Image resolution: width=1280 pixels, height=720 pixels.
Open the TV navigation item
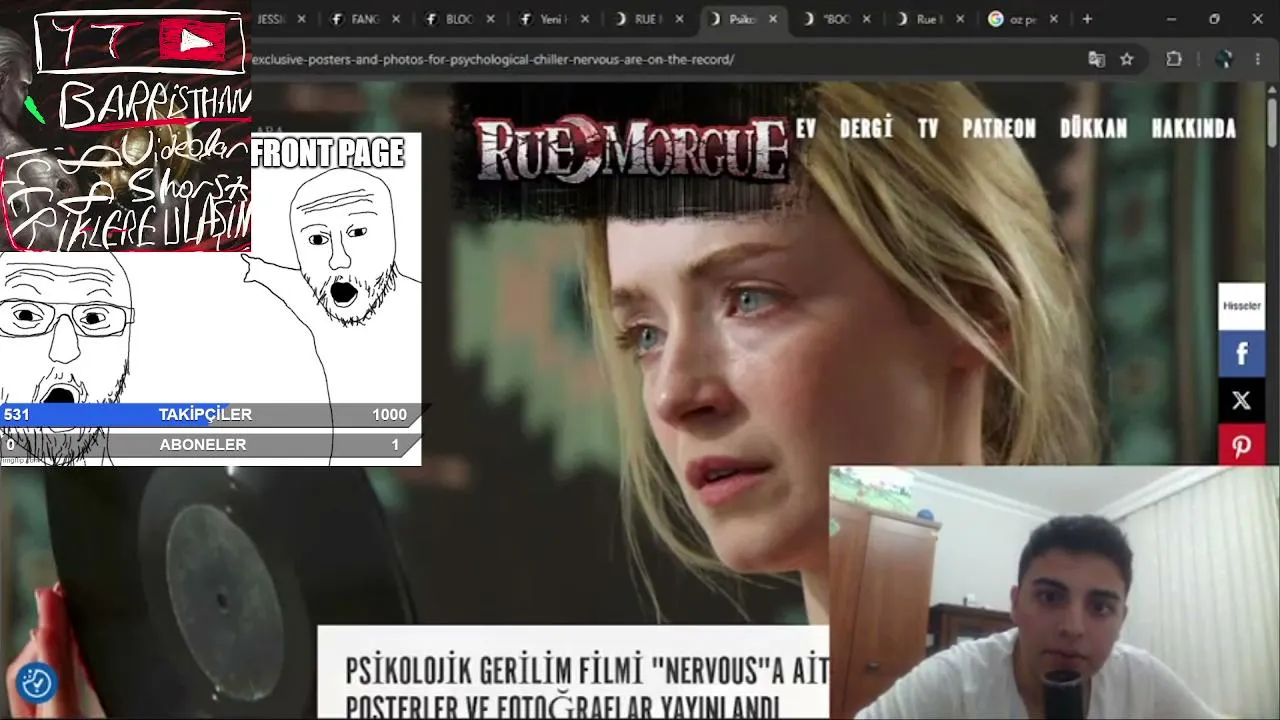tap(928, 128)
